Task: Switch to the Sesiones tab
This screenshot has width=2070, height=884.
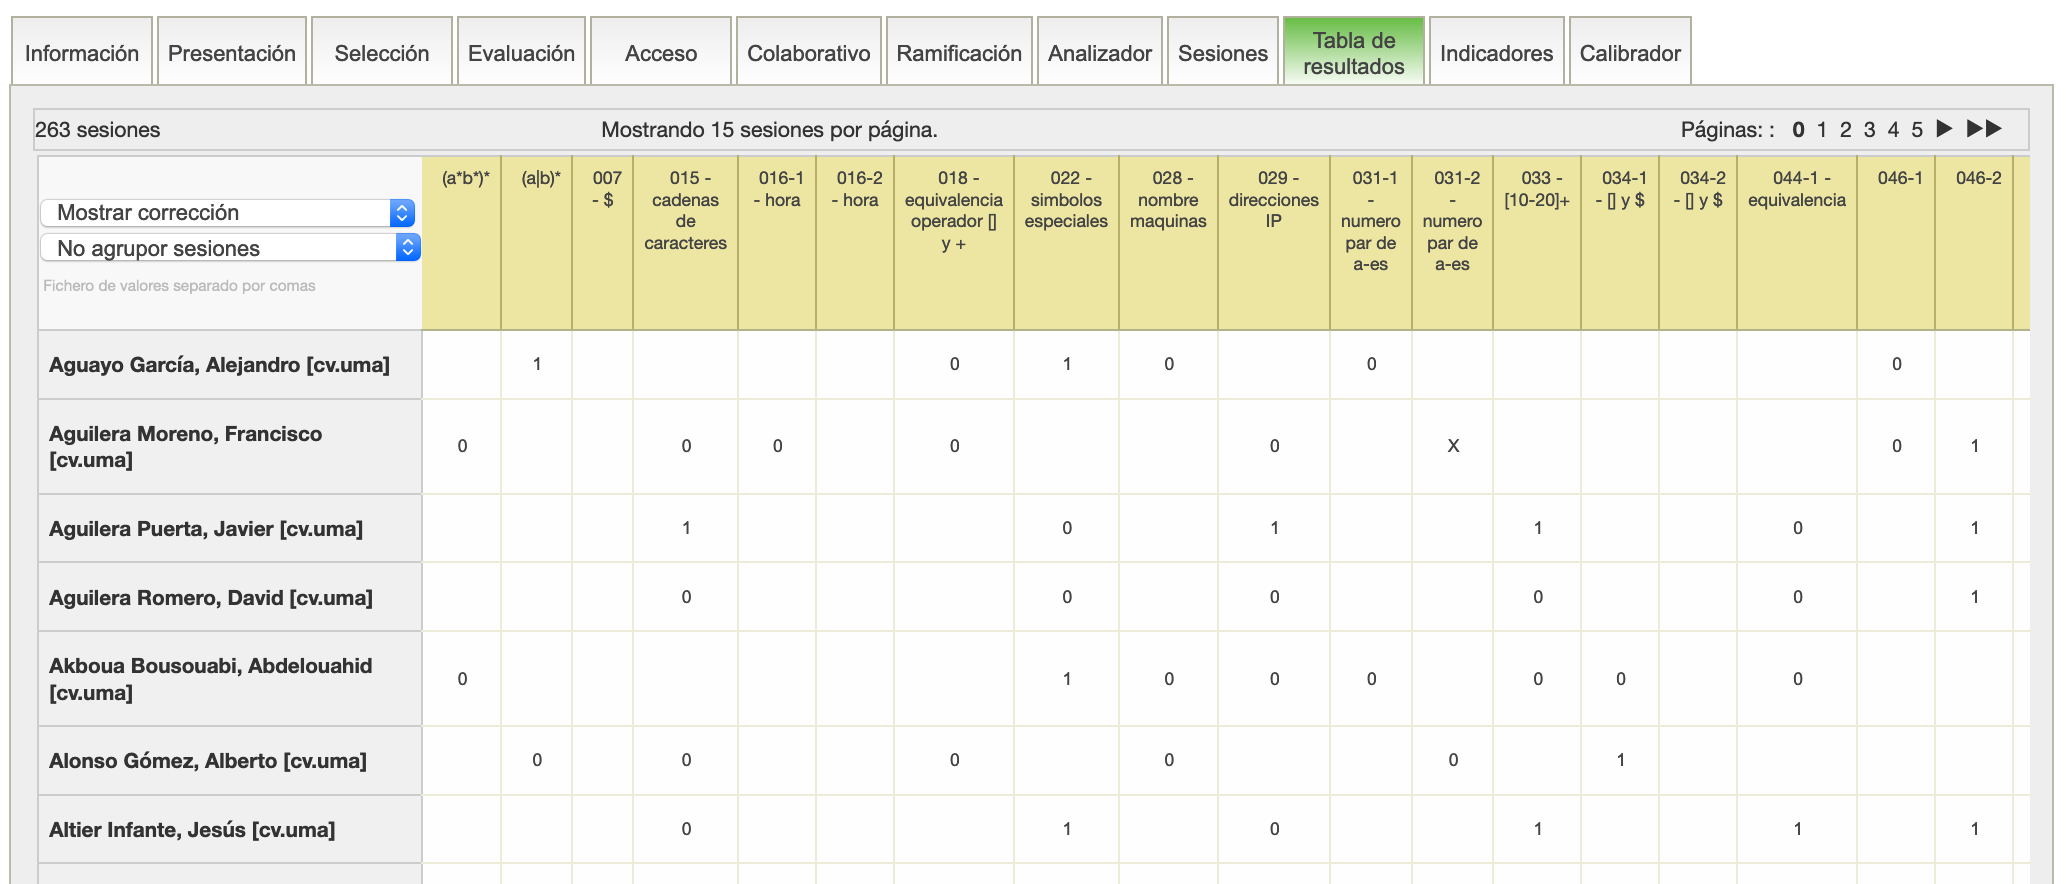Action: (1222, 53)
